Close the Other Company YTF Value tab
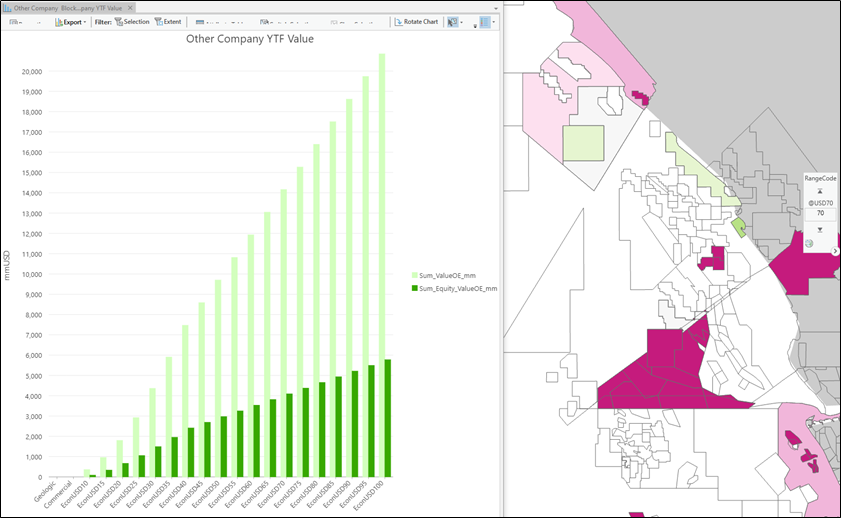The height and width of the screenshot is (518, 841). (131, 7)
